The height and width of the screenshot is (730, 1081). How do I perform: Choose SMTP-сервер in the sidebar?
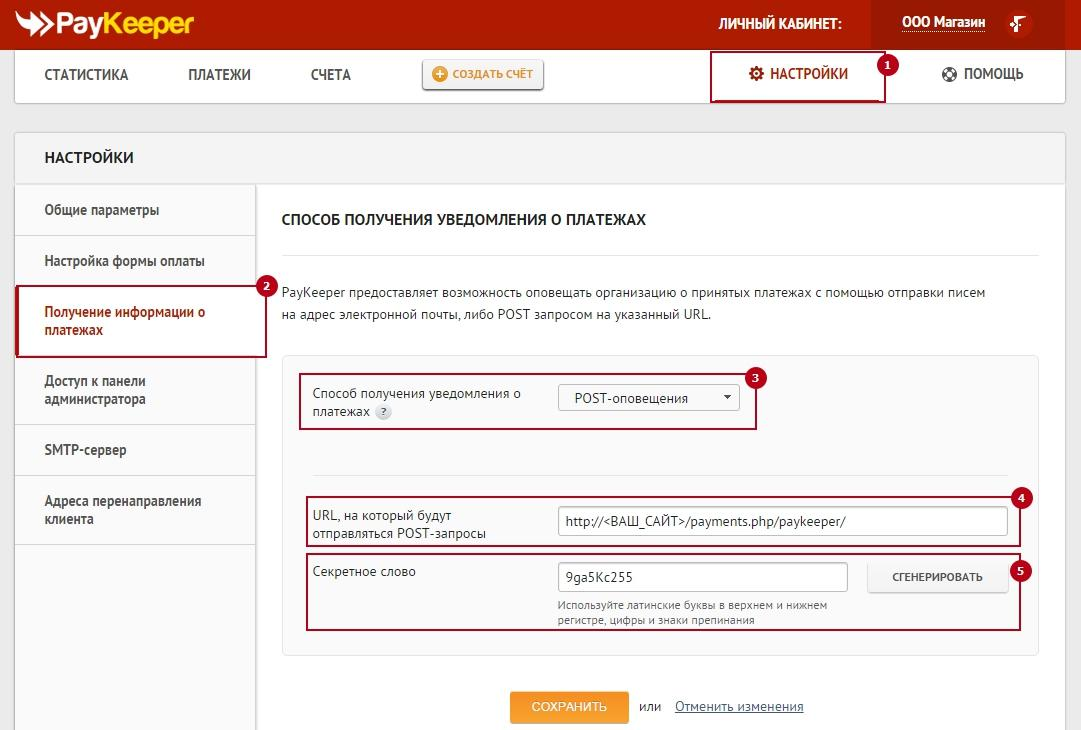click(x=85, y=450)
